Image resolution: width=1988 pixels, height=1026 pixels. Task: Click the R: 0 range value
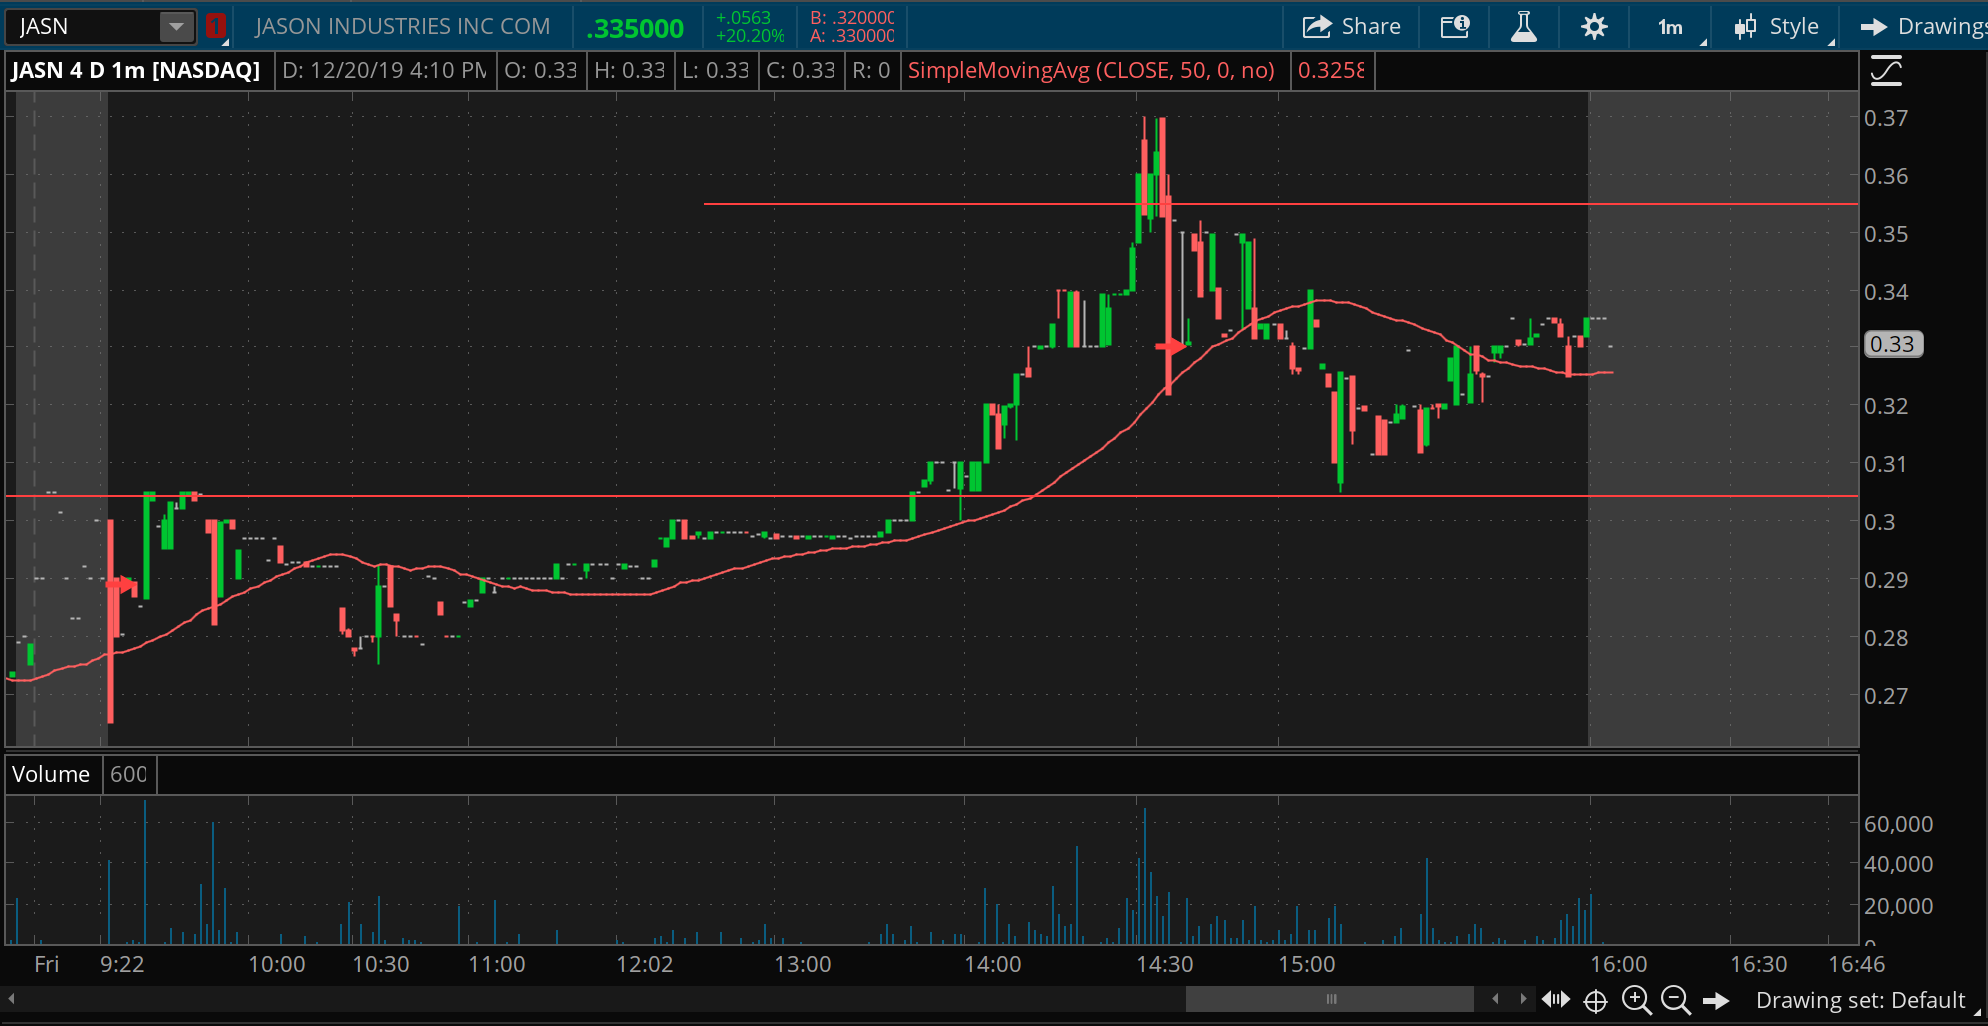pyautogui.click(x=871, y=71)
